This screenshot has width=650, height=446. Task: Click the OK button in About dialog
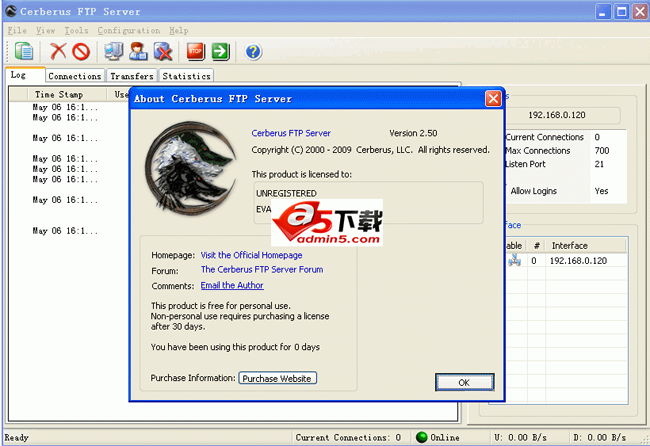(464, 382)
